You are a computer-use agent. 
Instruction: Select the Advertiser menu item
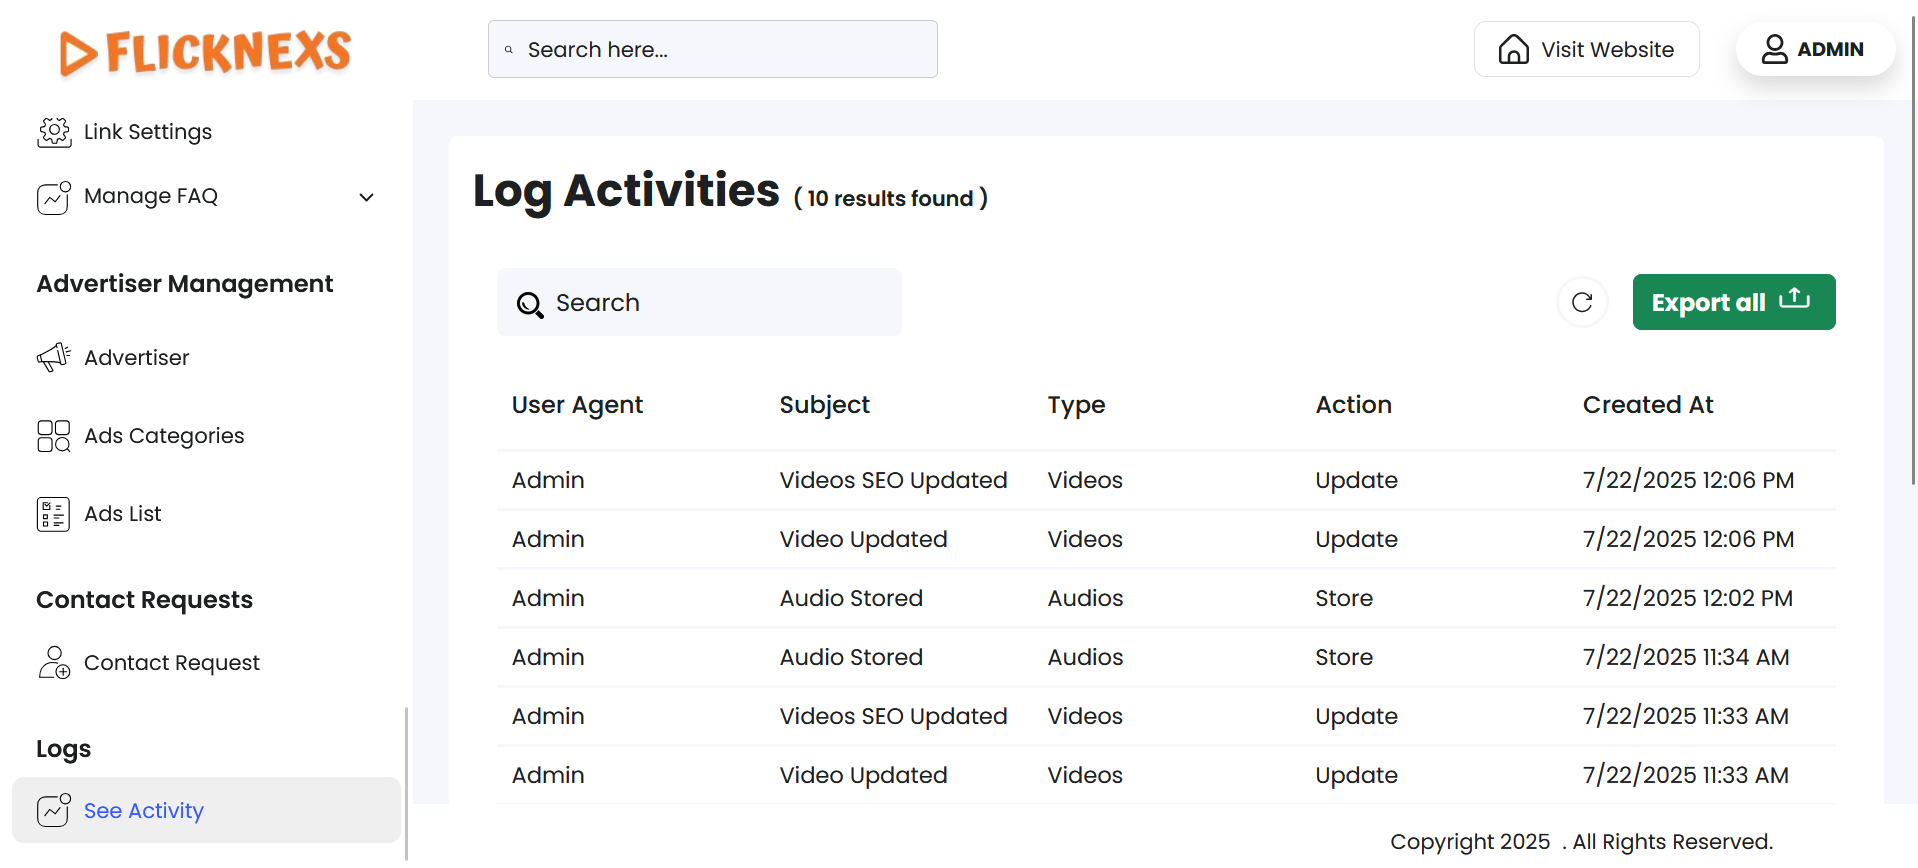click(x=137, y=358)
